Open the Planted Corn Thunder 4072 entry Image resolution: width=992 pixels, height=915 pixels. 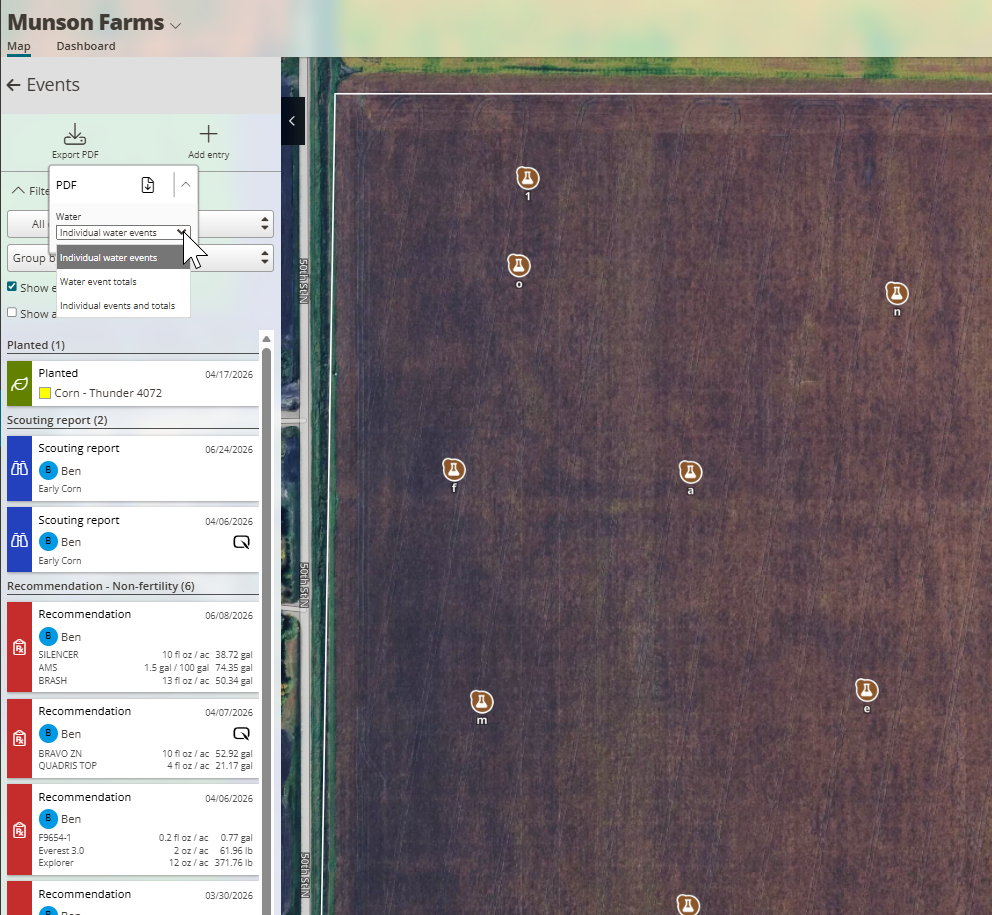pyautogui.click(x=133, y=383)
